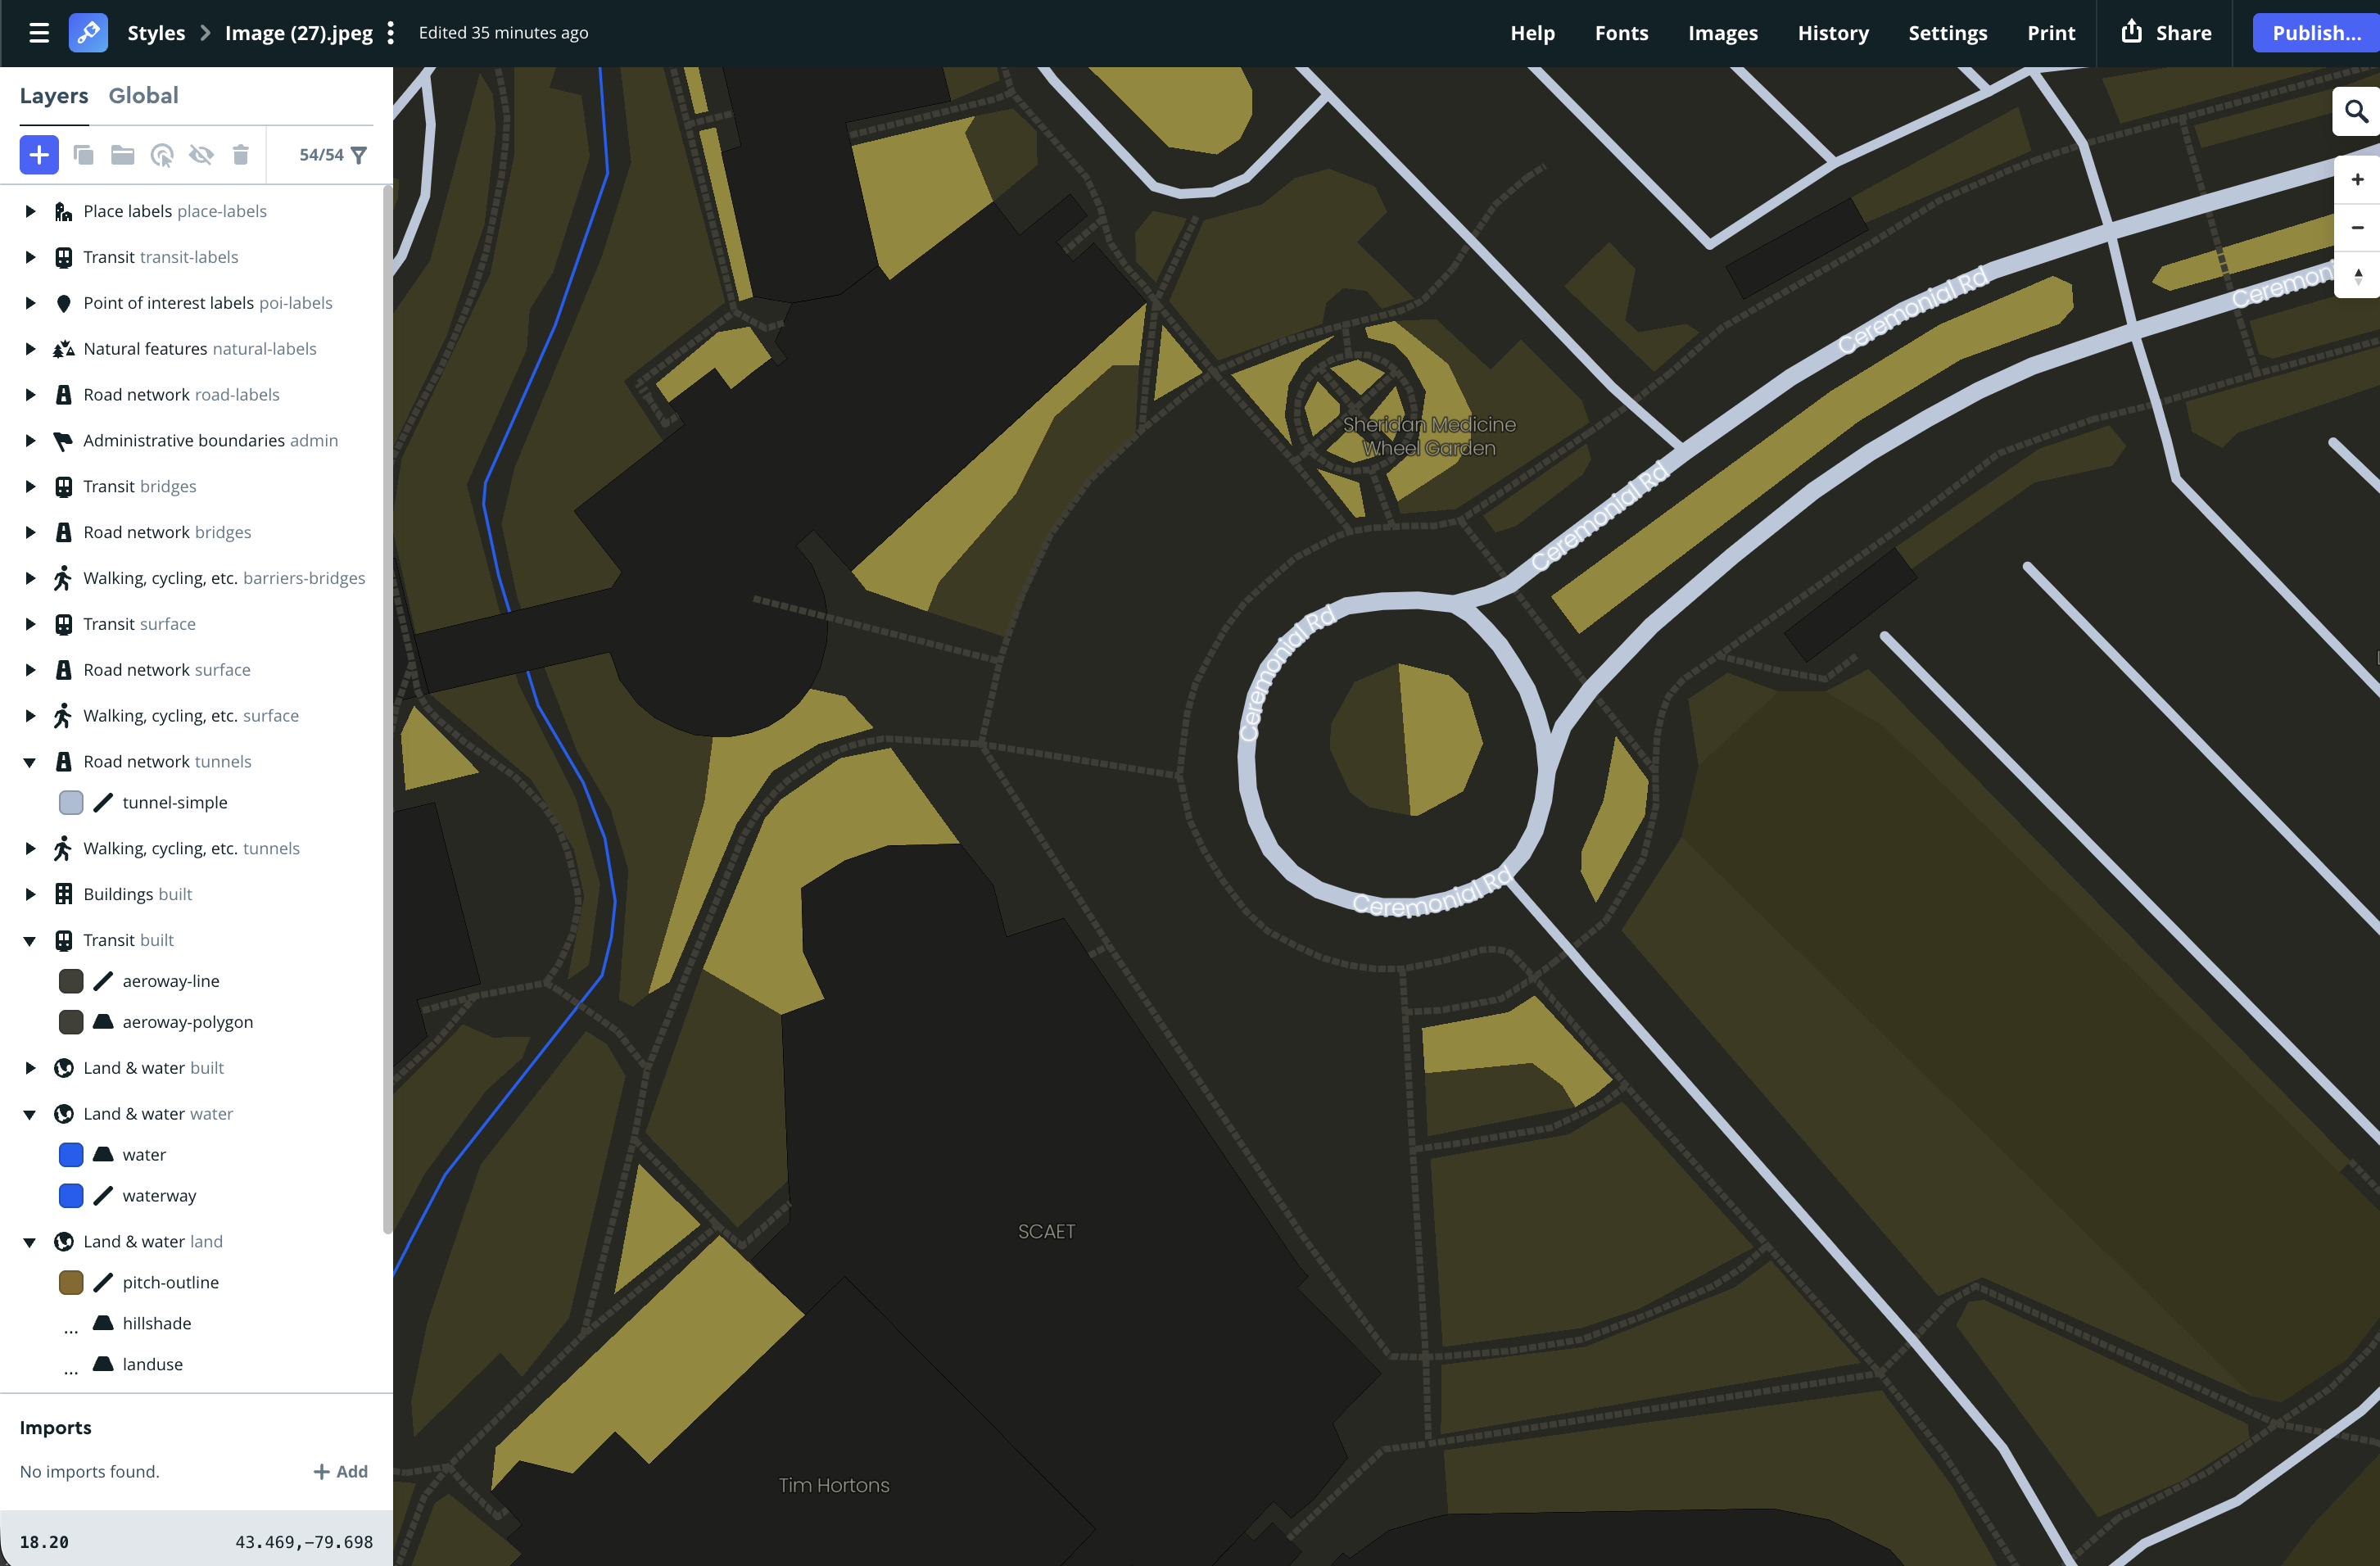
Task: Open the layer filter funnel icon
Action: 358,155
